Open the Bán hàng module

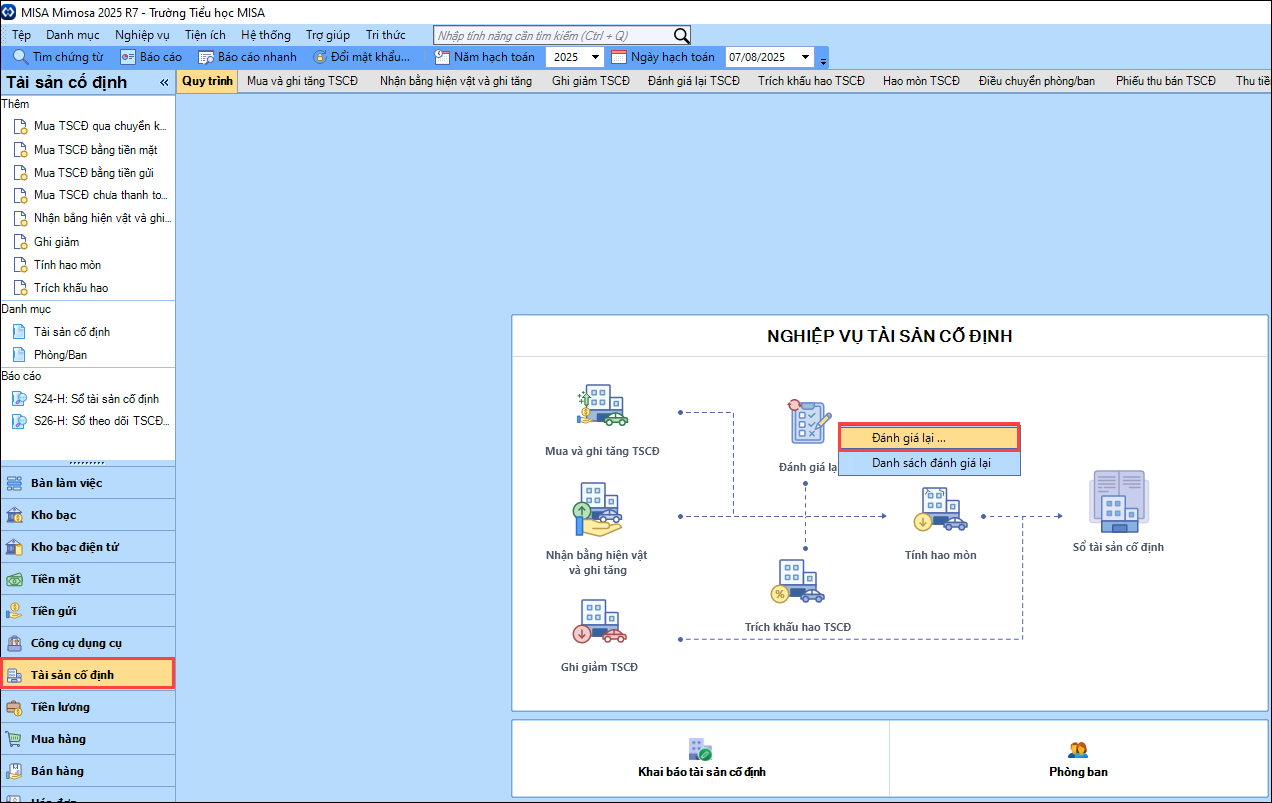point(88,771)
